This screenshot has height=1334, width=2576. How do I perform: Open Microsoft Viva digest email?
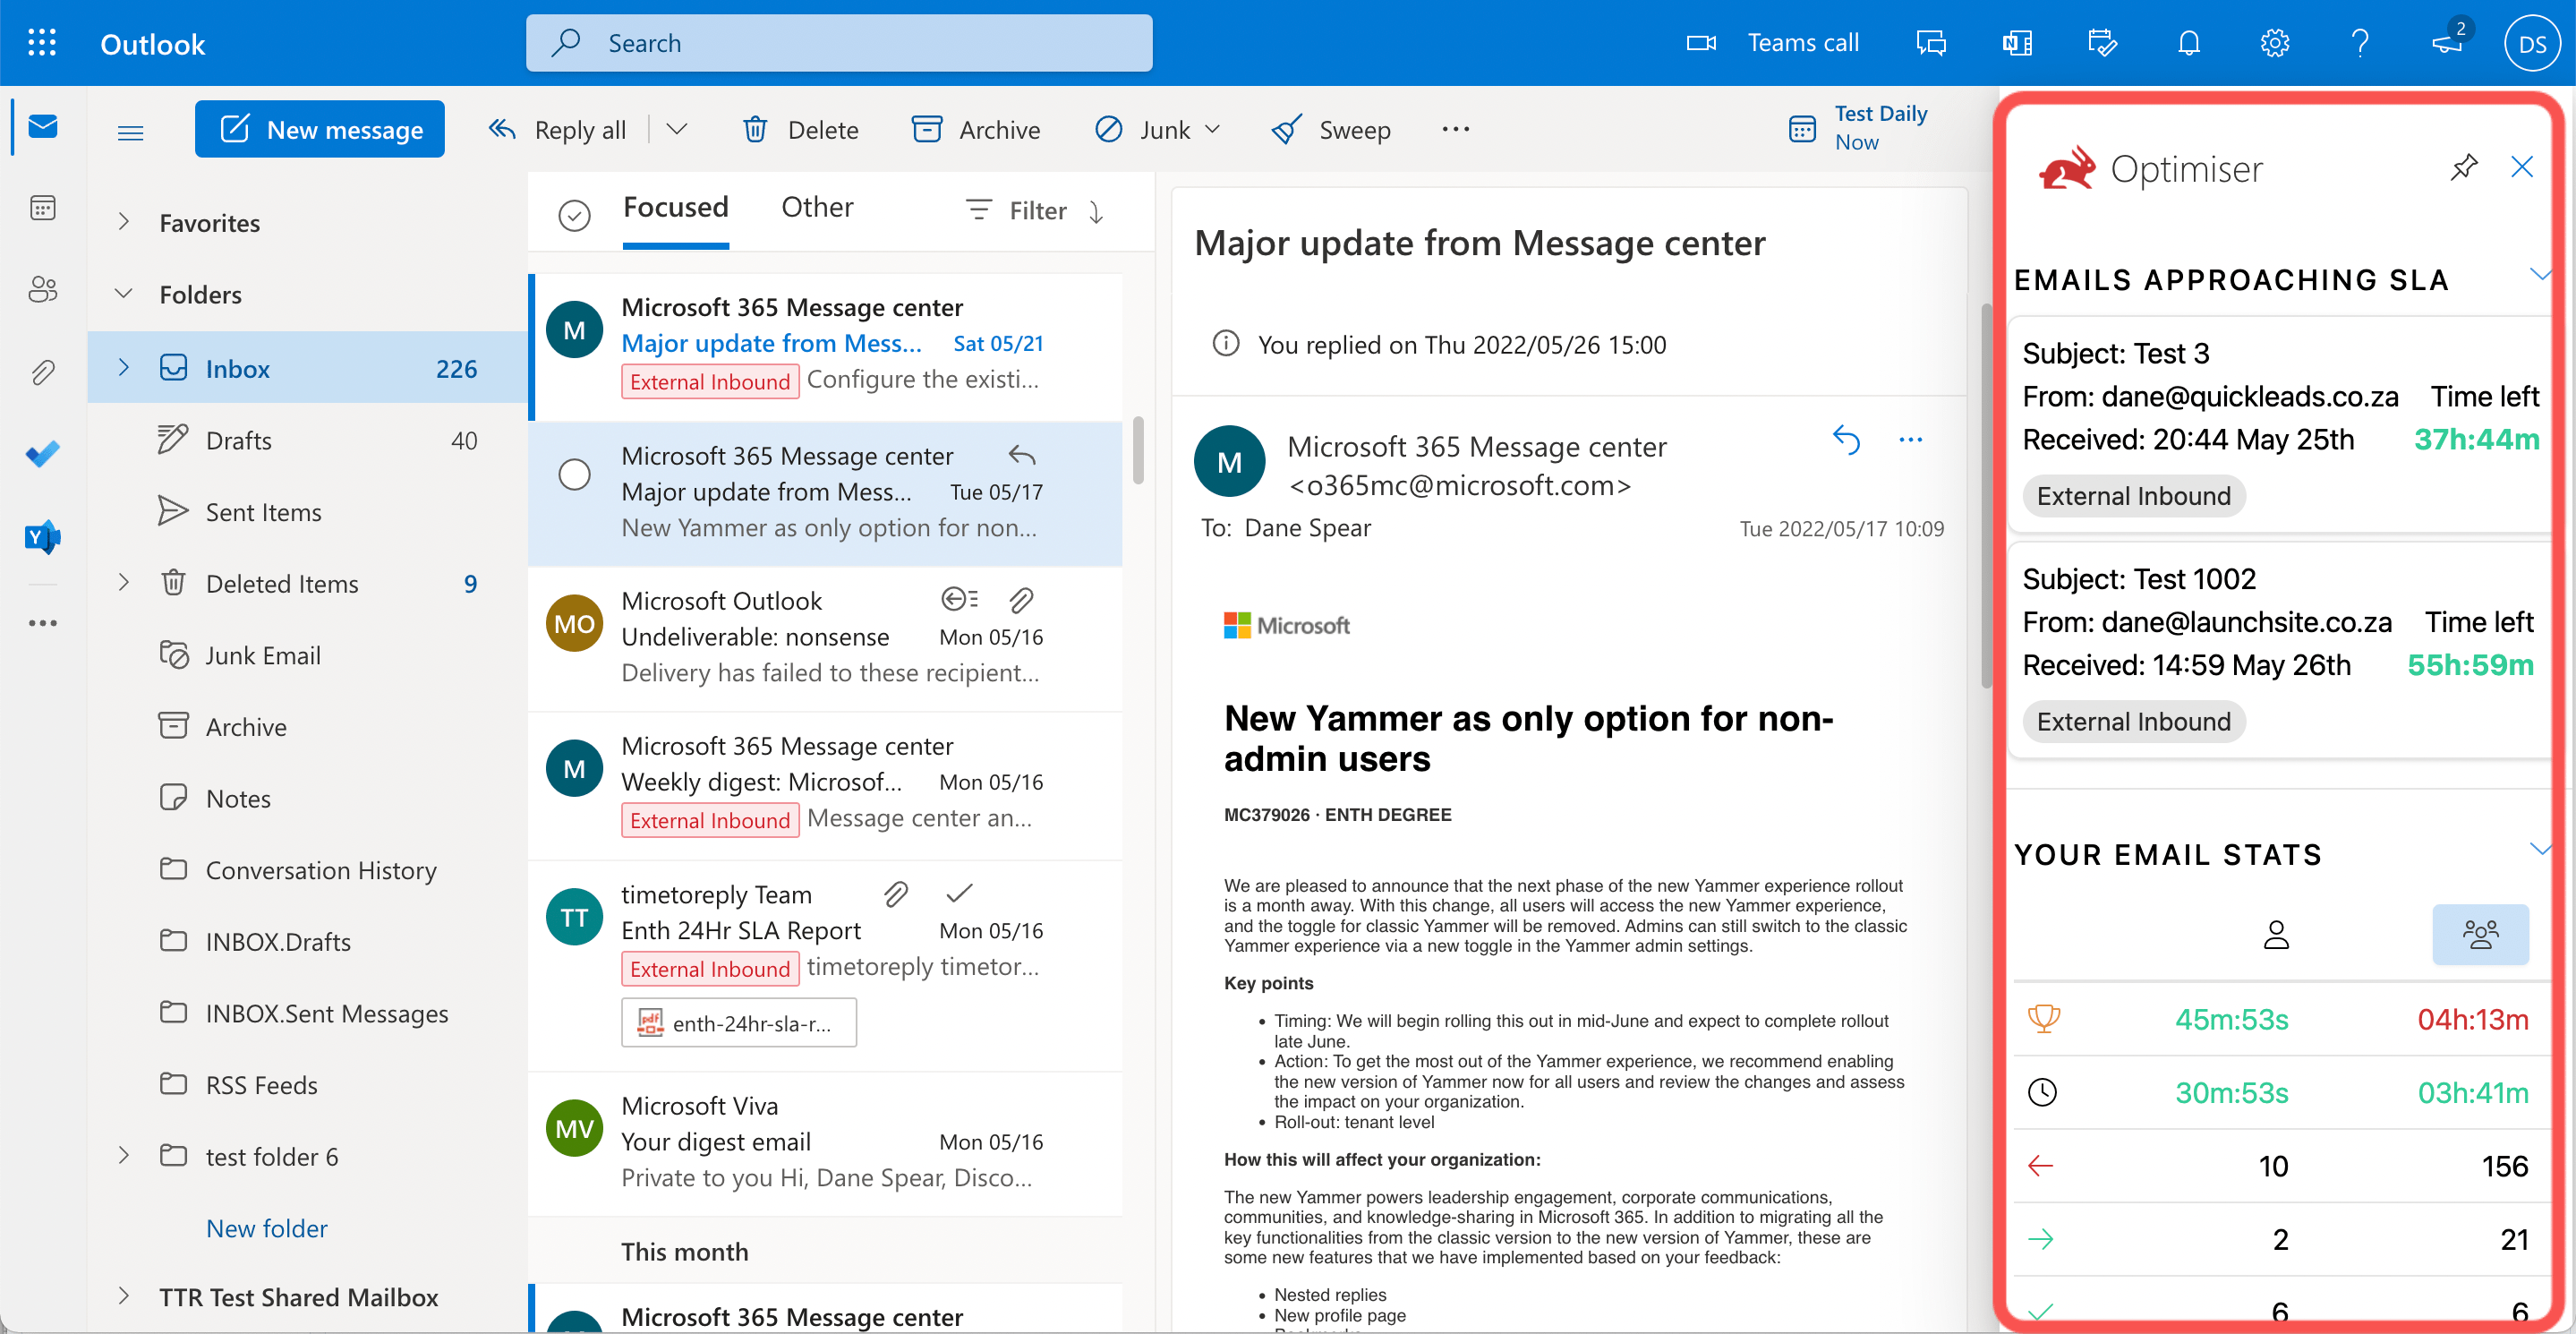click(x=825, y=1142)
